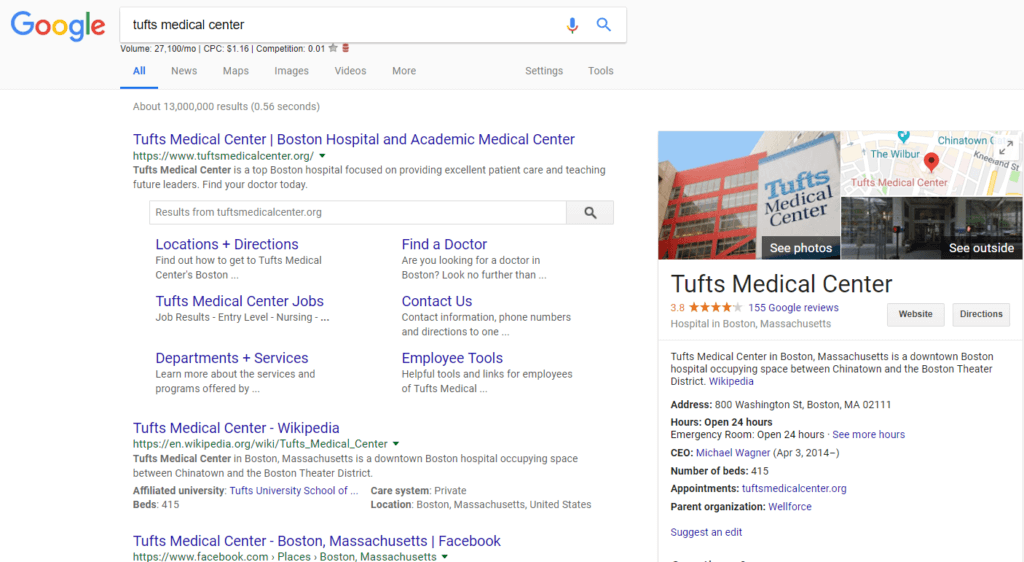Click the star icon beside Competition value
This screenshot has width=1024, height=562.
click(333, 48)
